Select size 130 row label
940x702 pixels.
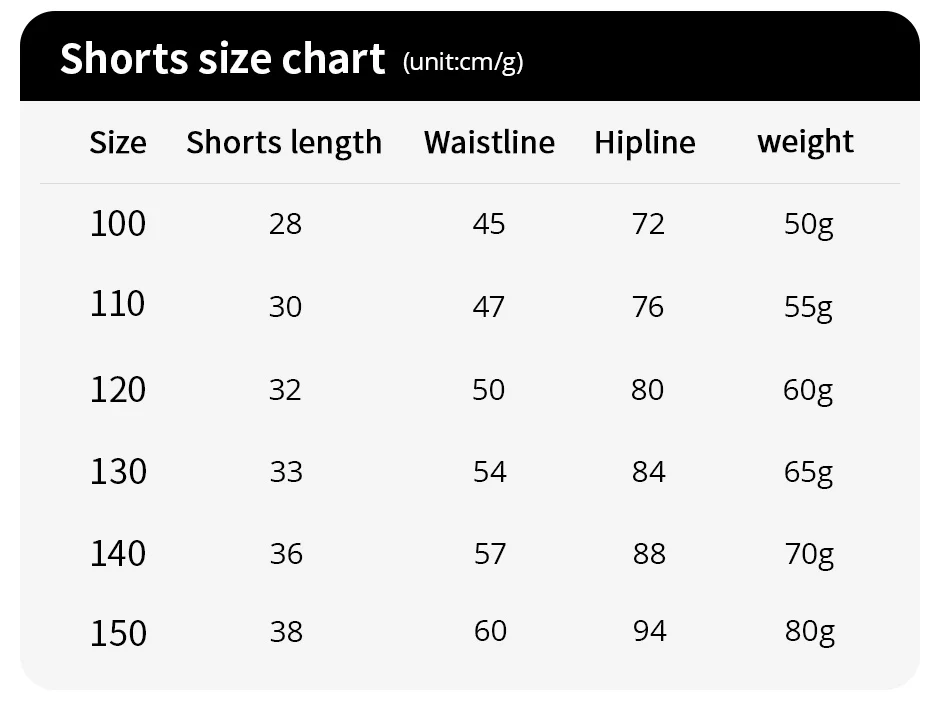click(118, 471)
